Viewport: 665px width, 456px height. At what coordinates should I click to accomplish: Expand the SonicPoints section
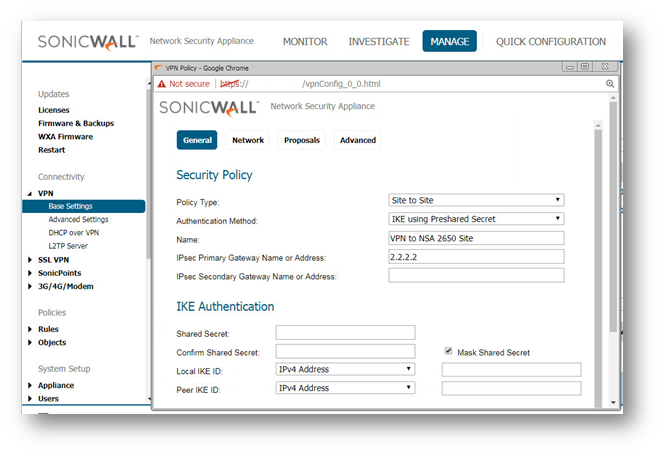pyautogui.click(x=30, y=273)
